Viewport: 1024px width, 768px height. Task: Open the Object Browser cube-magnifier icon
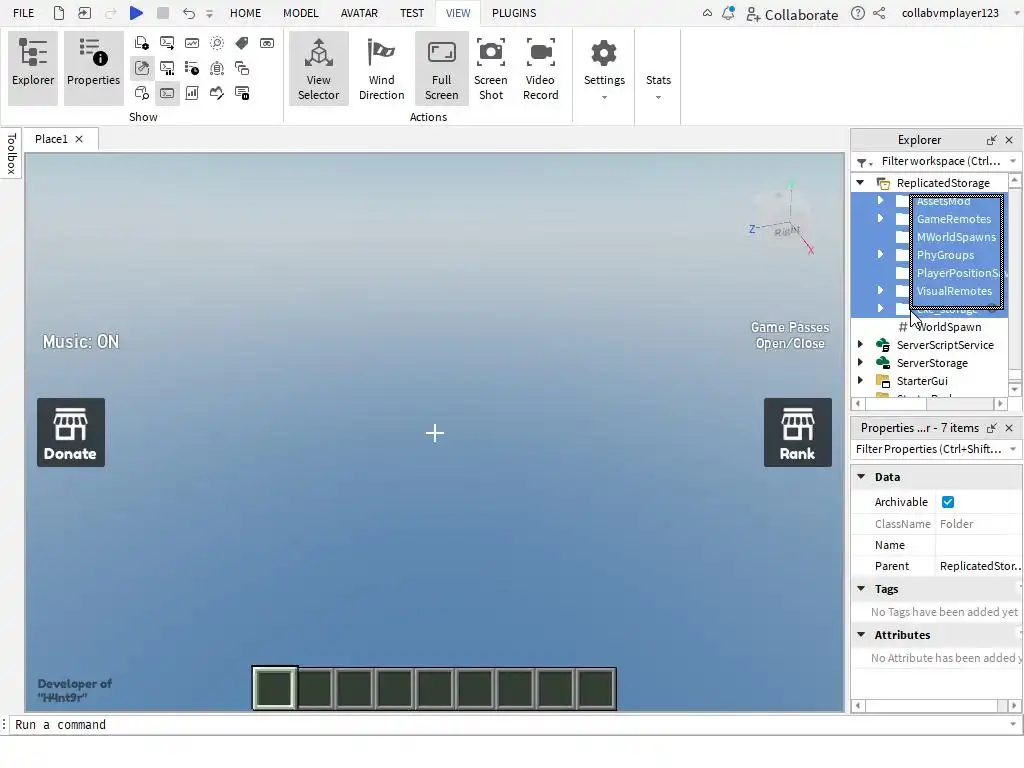(x=142, y=93)
